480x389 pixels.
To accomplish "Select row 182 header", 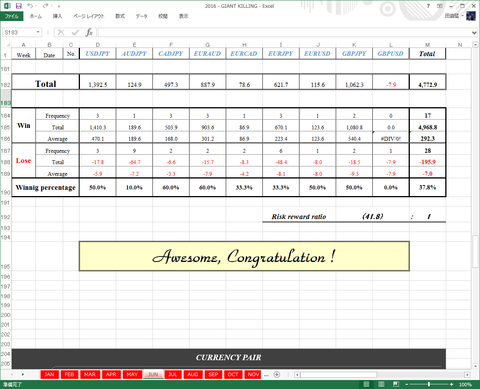I will point(6,82).
